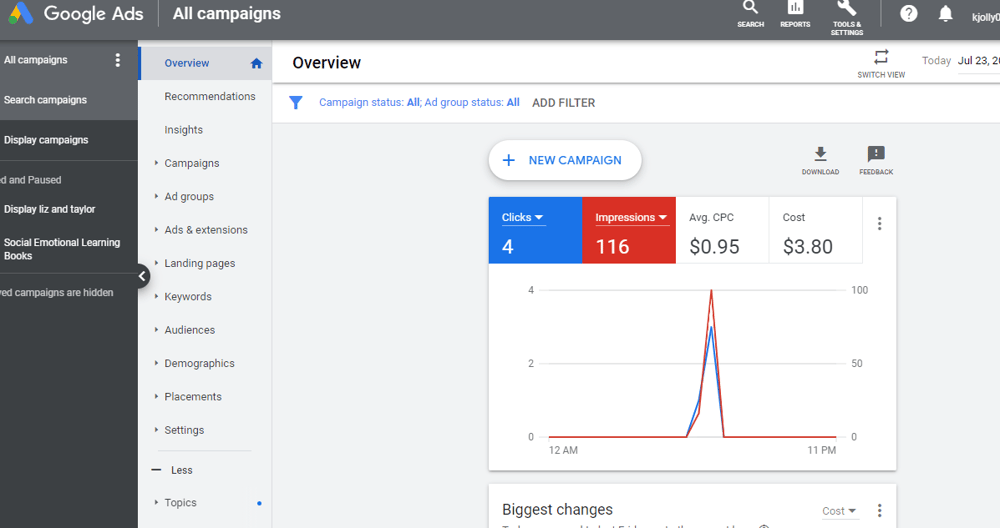Open the Cost dropdown in Biggest changes
This screenshot has height=528, width=1000.
point(839,511)
